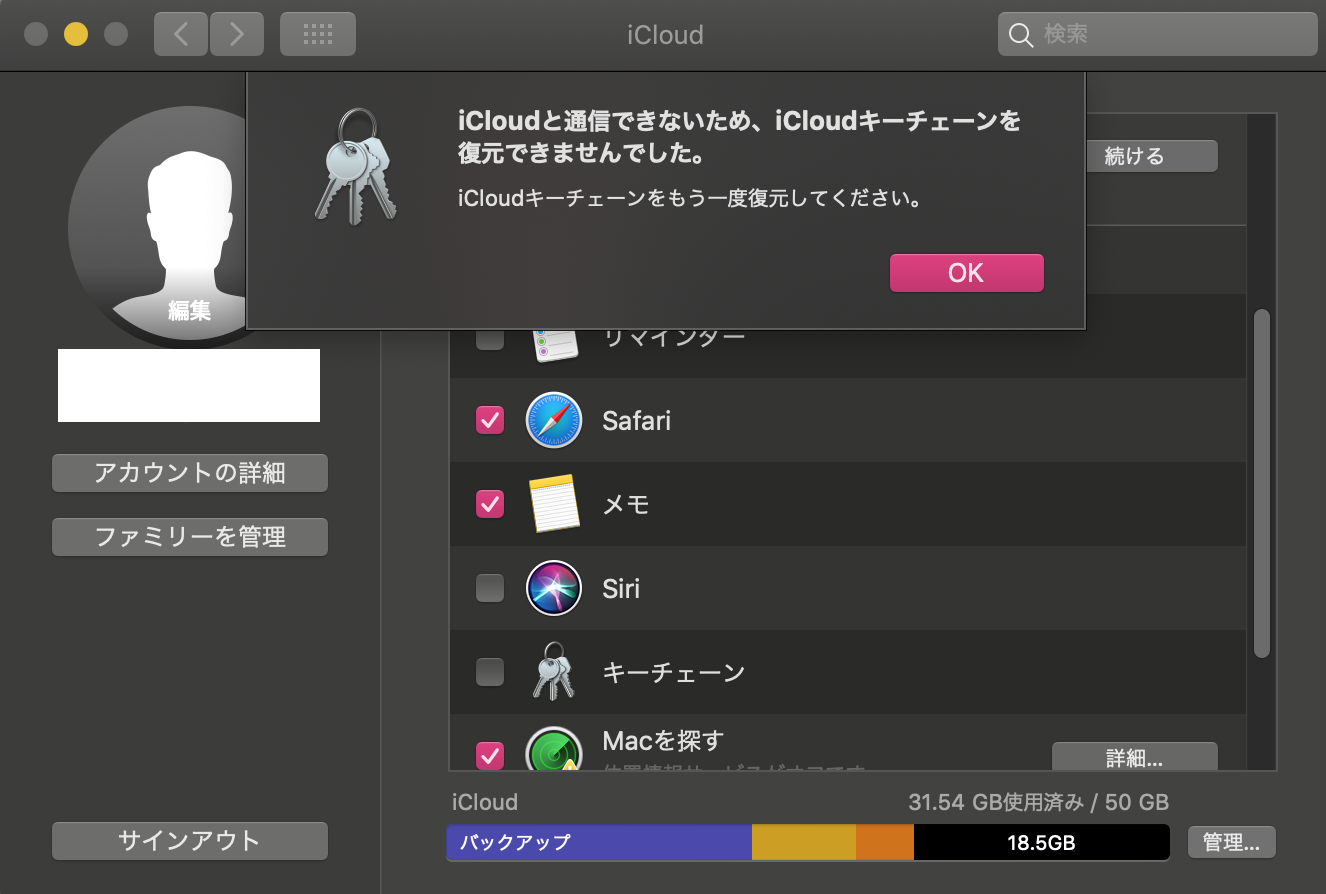Viewport: 1326px width, 894px height.
Task: Click the iCloud window title
Action: [x=665, y=35]
